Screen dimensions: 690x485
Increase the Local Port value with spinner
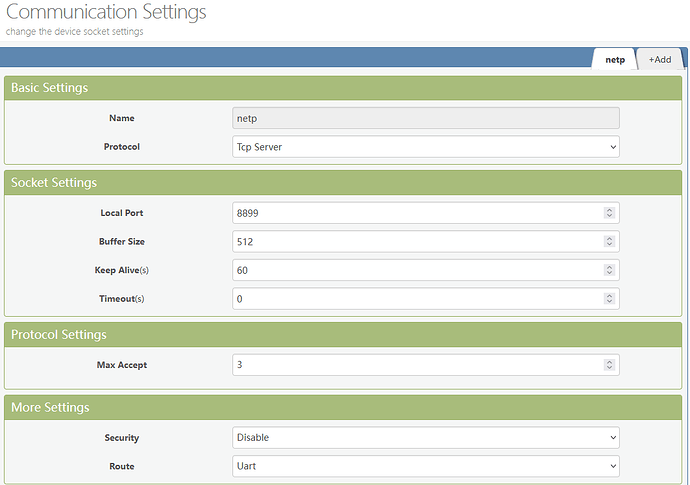(x=609, y=210)
